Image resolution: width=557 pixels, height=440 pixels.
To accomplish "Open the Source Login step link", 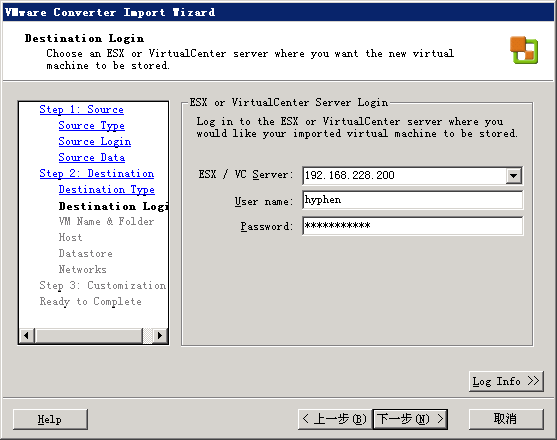I will tap(95, 141).
